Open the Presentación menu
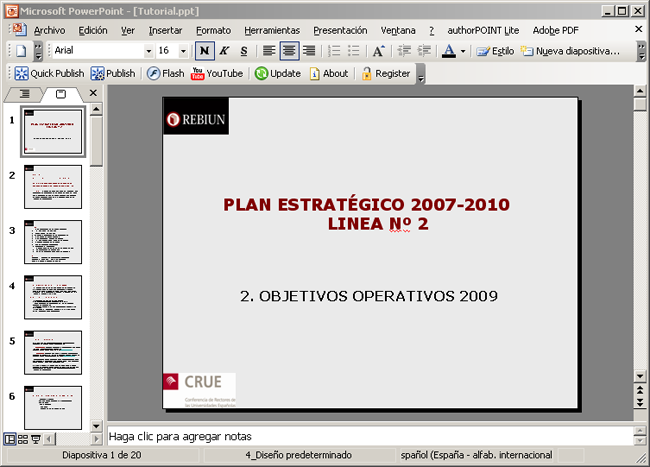Image resolution: width=650 pixels, height=467 pixels. click(x=340, y=30)
